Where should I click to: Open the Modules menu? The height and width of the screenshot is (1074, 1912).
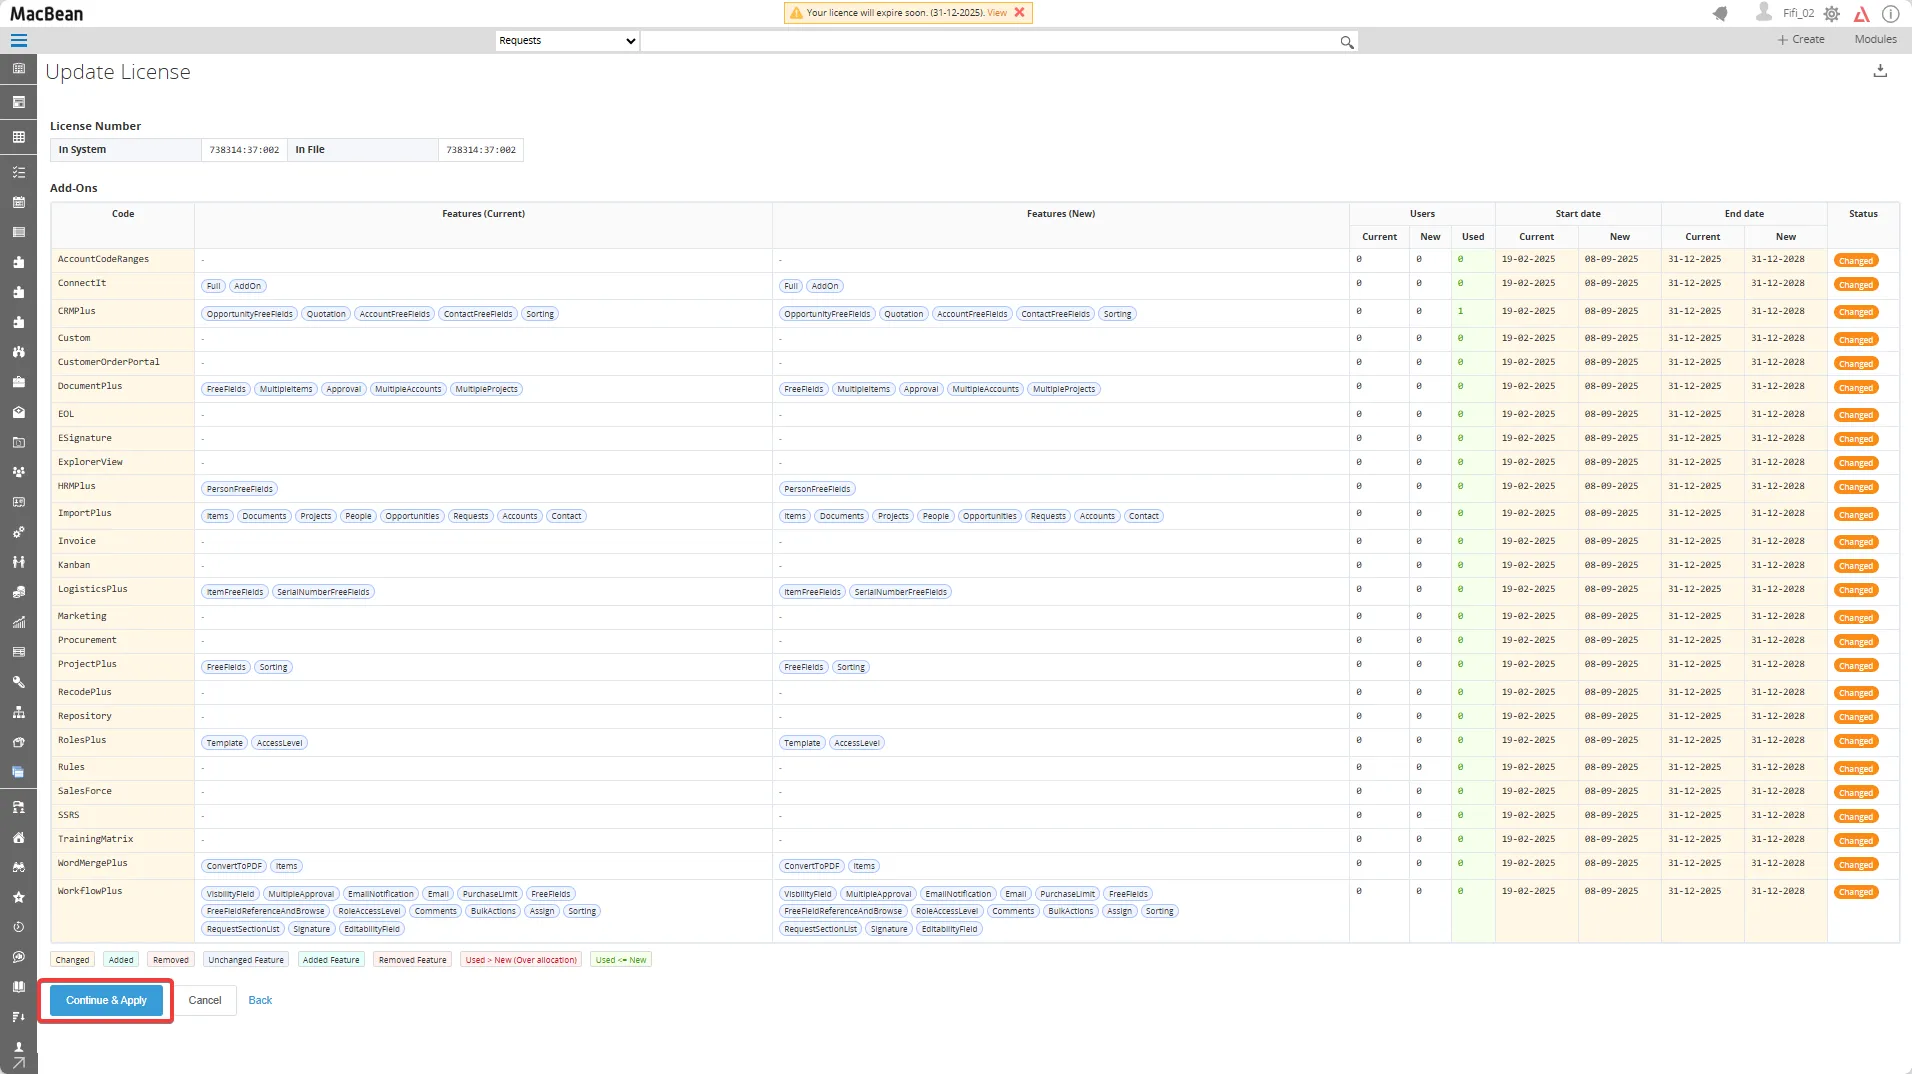[1875, 40]
